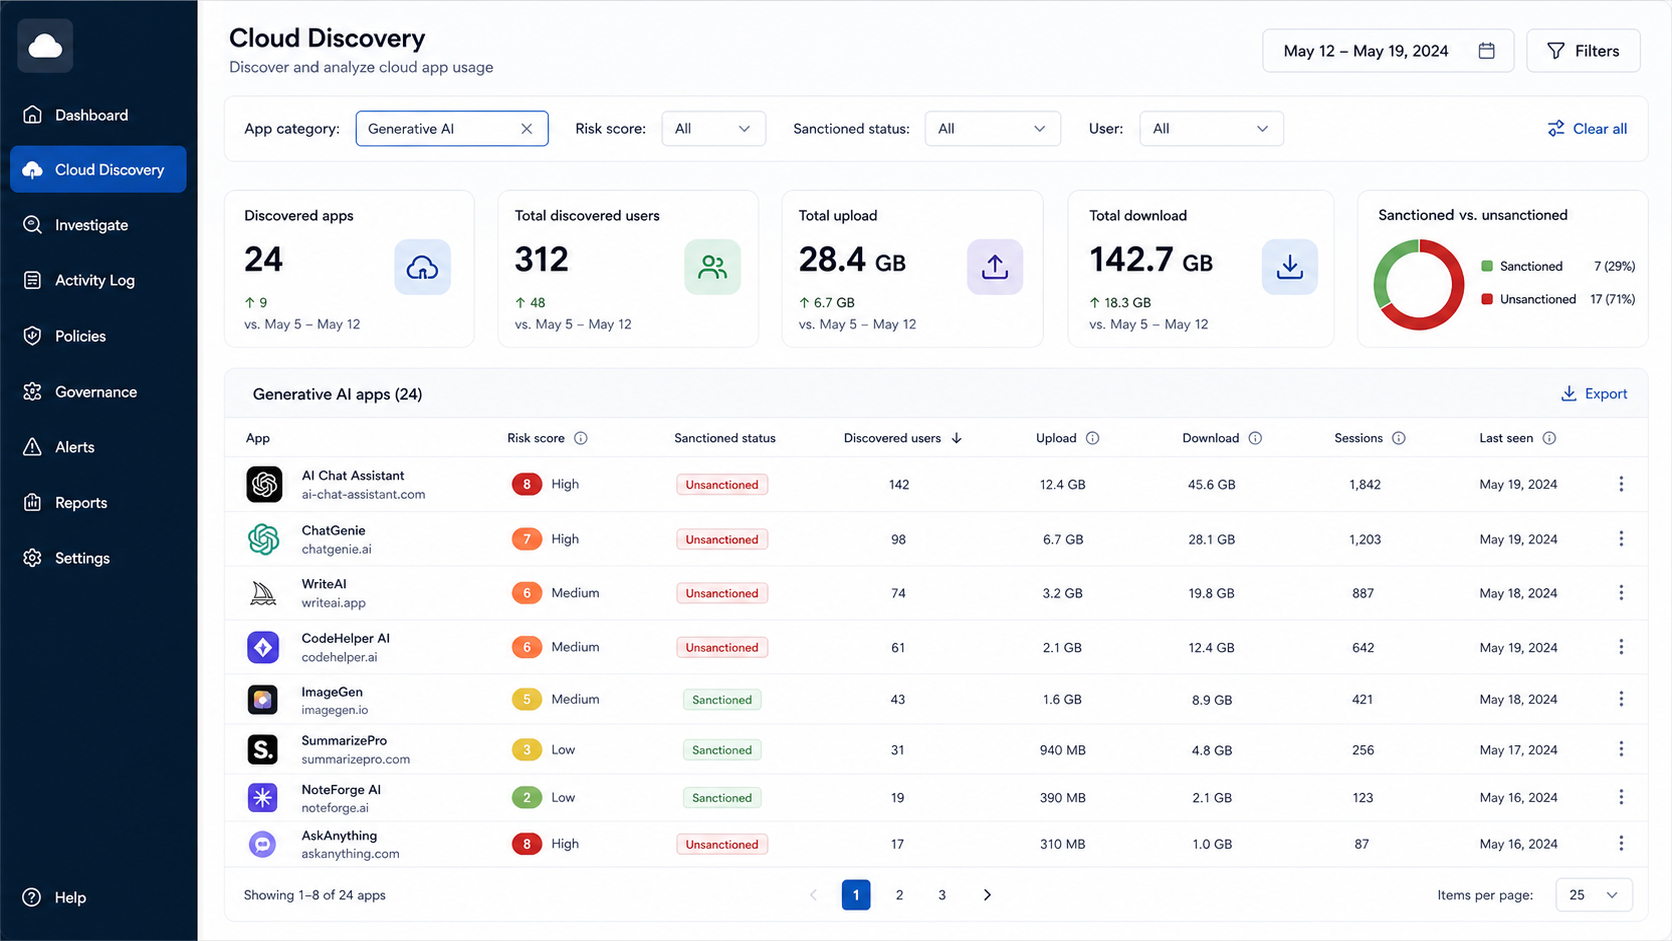Export the Generative AI apps list

1594,394
